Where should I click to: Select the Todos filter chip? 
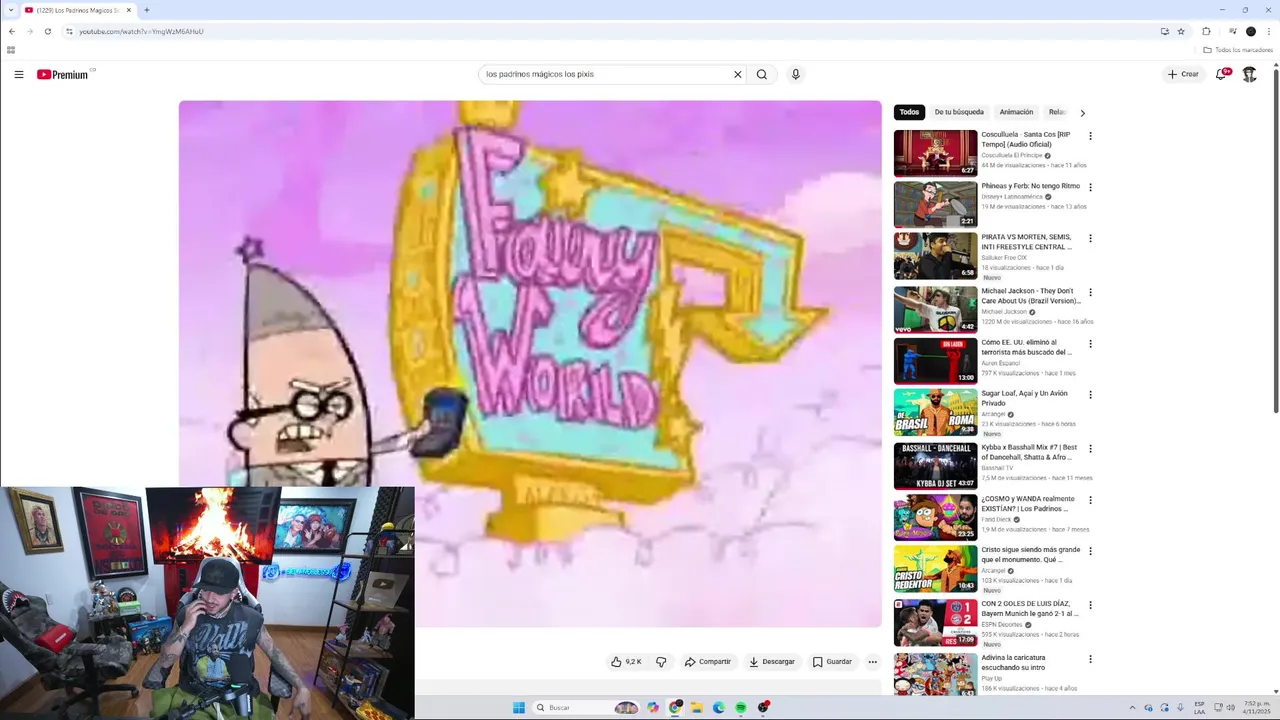(x=908, y=112)
